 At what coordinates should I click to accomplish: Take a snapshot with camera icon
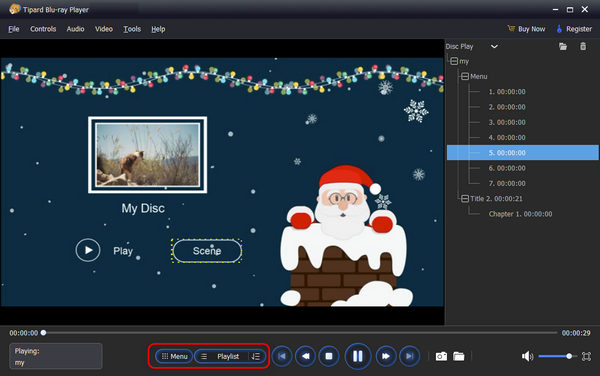click(441, 356)
